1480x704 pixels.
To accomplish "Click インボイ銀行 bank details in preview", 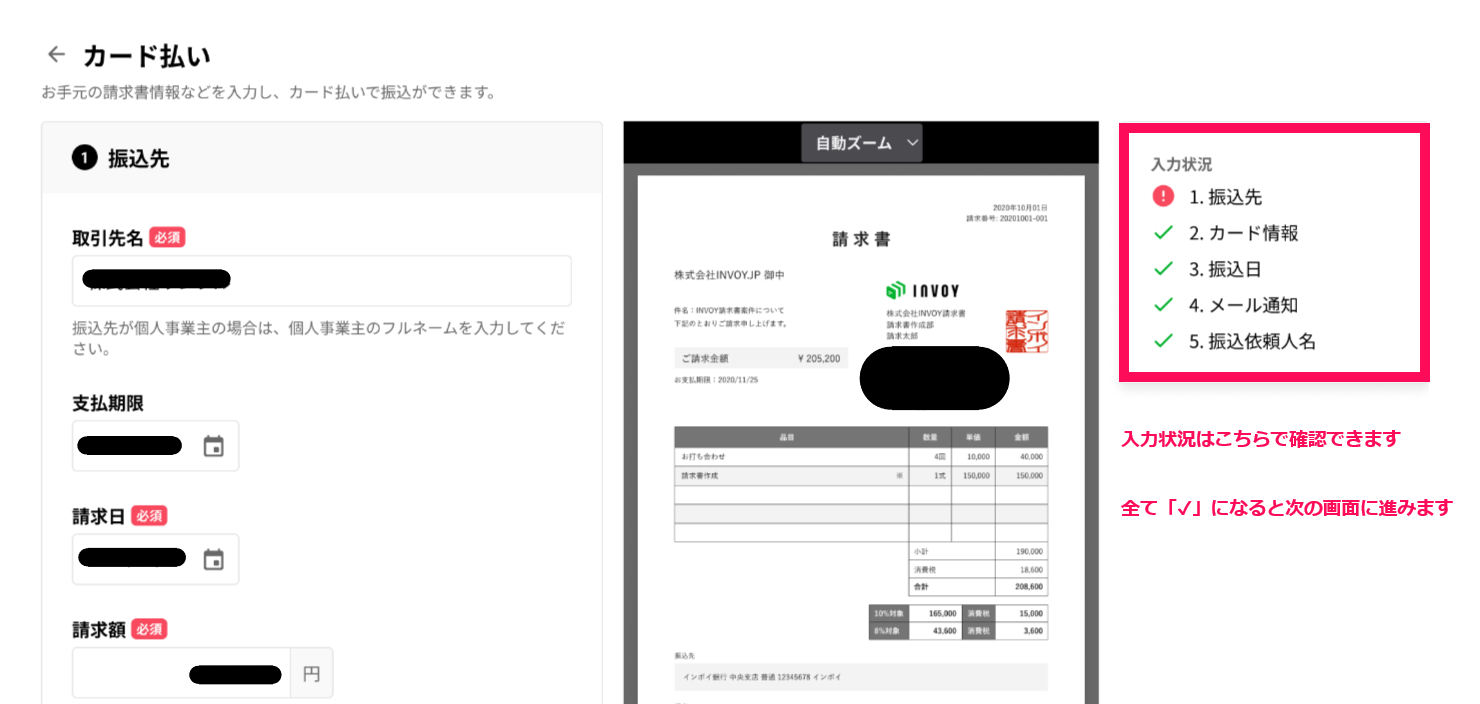I will 861,677.
